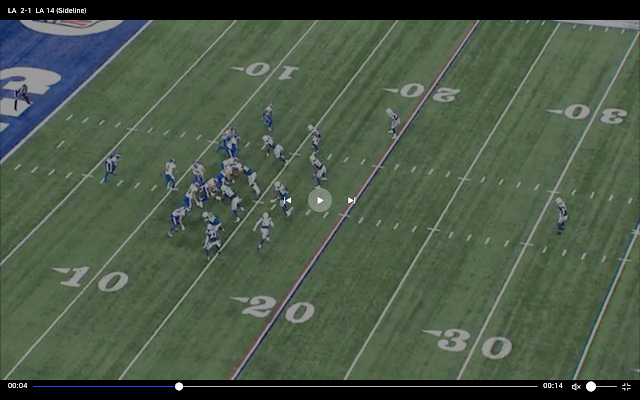Click the current time 00:04
Viewport: 640px width, 400px height.
[17, 386]
